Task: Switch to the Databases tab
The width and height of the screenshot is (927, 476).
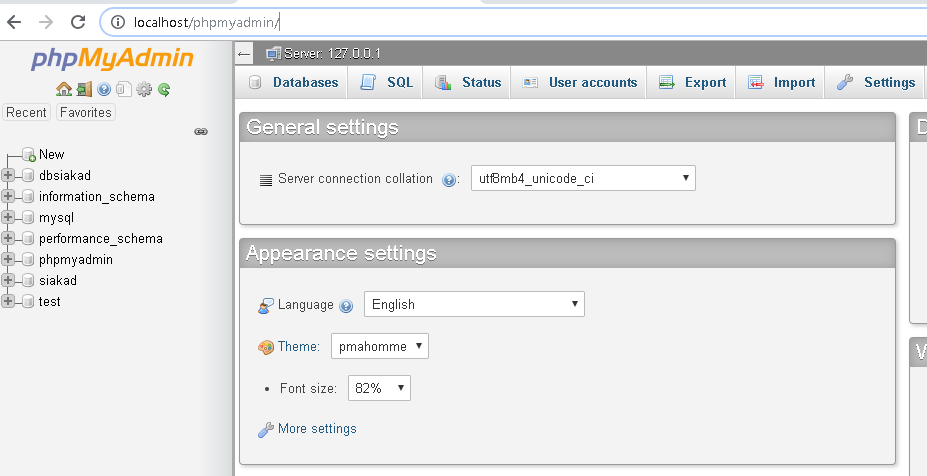Action: [291, 83]
